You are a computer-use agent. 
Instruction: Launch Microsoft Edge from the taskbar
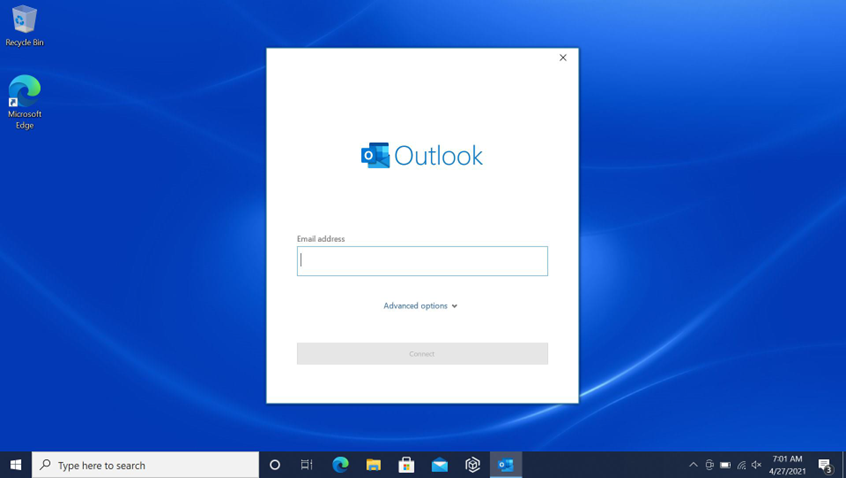[341, 465]
